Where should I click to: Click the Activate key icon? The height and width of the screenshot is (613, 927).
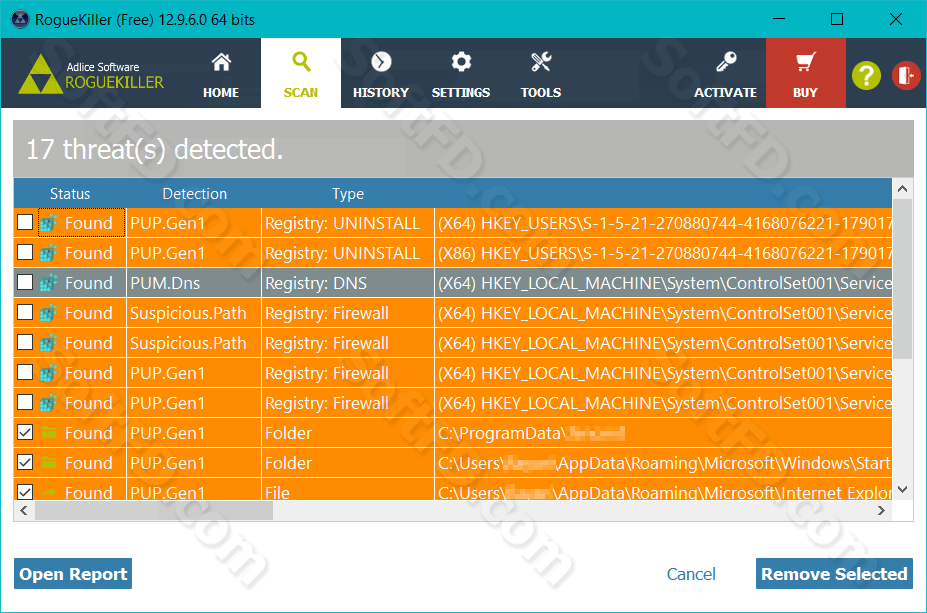point(726,61)
